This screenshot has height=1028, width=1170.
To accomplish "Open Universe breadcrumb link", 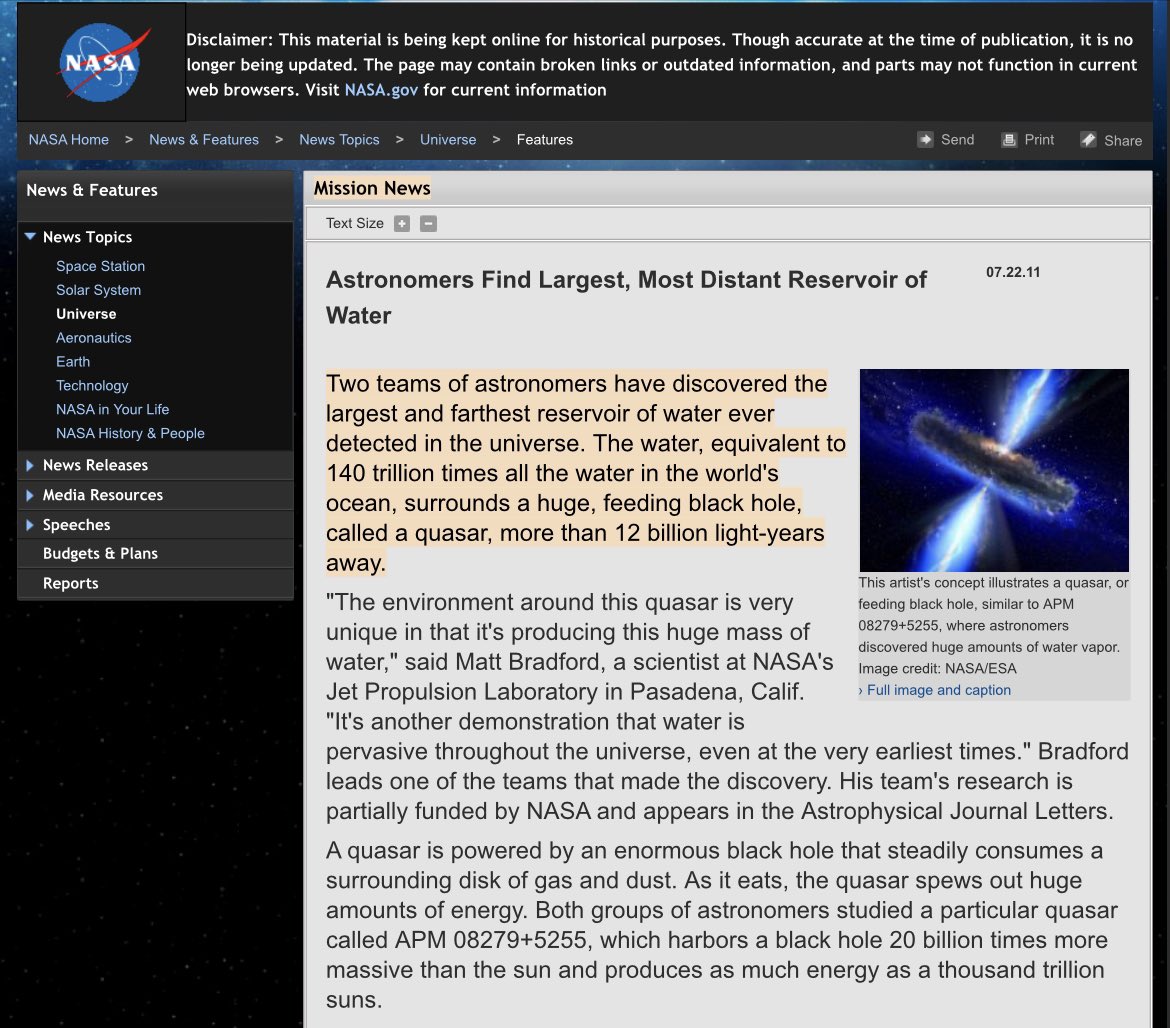I will coord(448,140).
